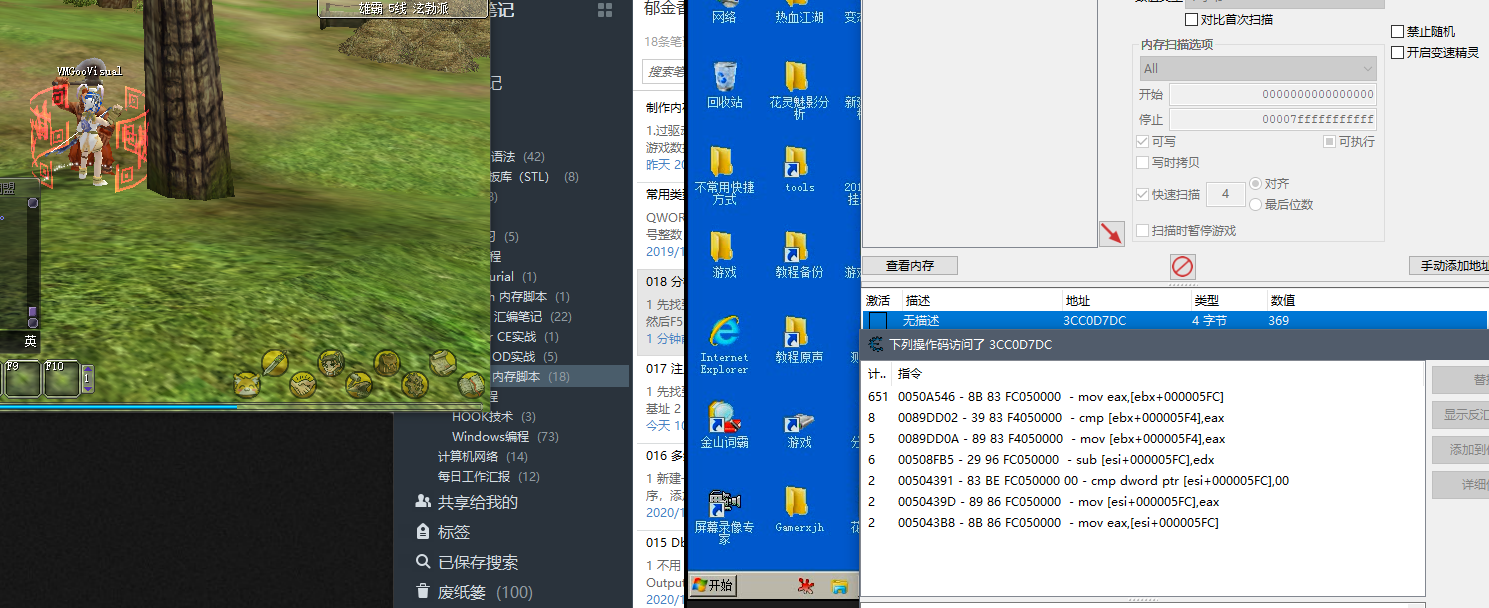
Task: Select 计算机网络 (14) notebook
Action: pyautogui.click(x=482, y=457)
